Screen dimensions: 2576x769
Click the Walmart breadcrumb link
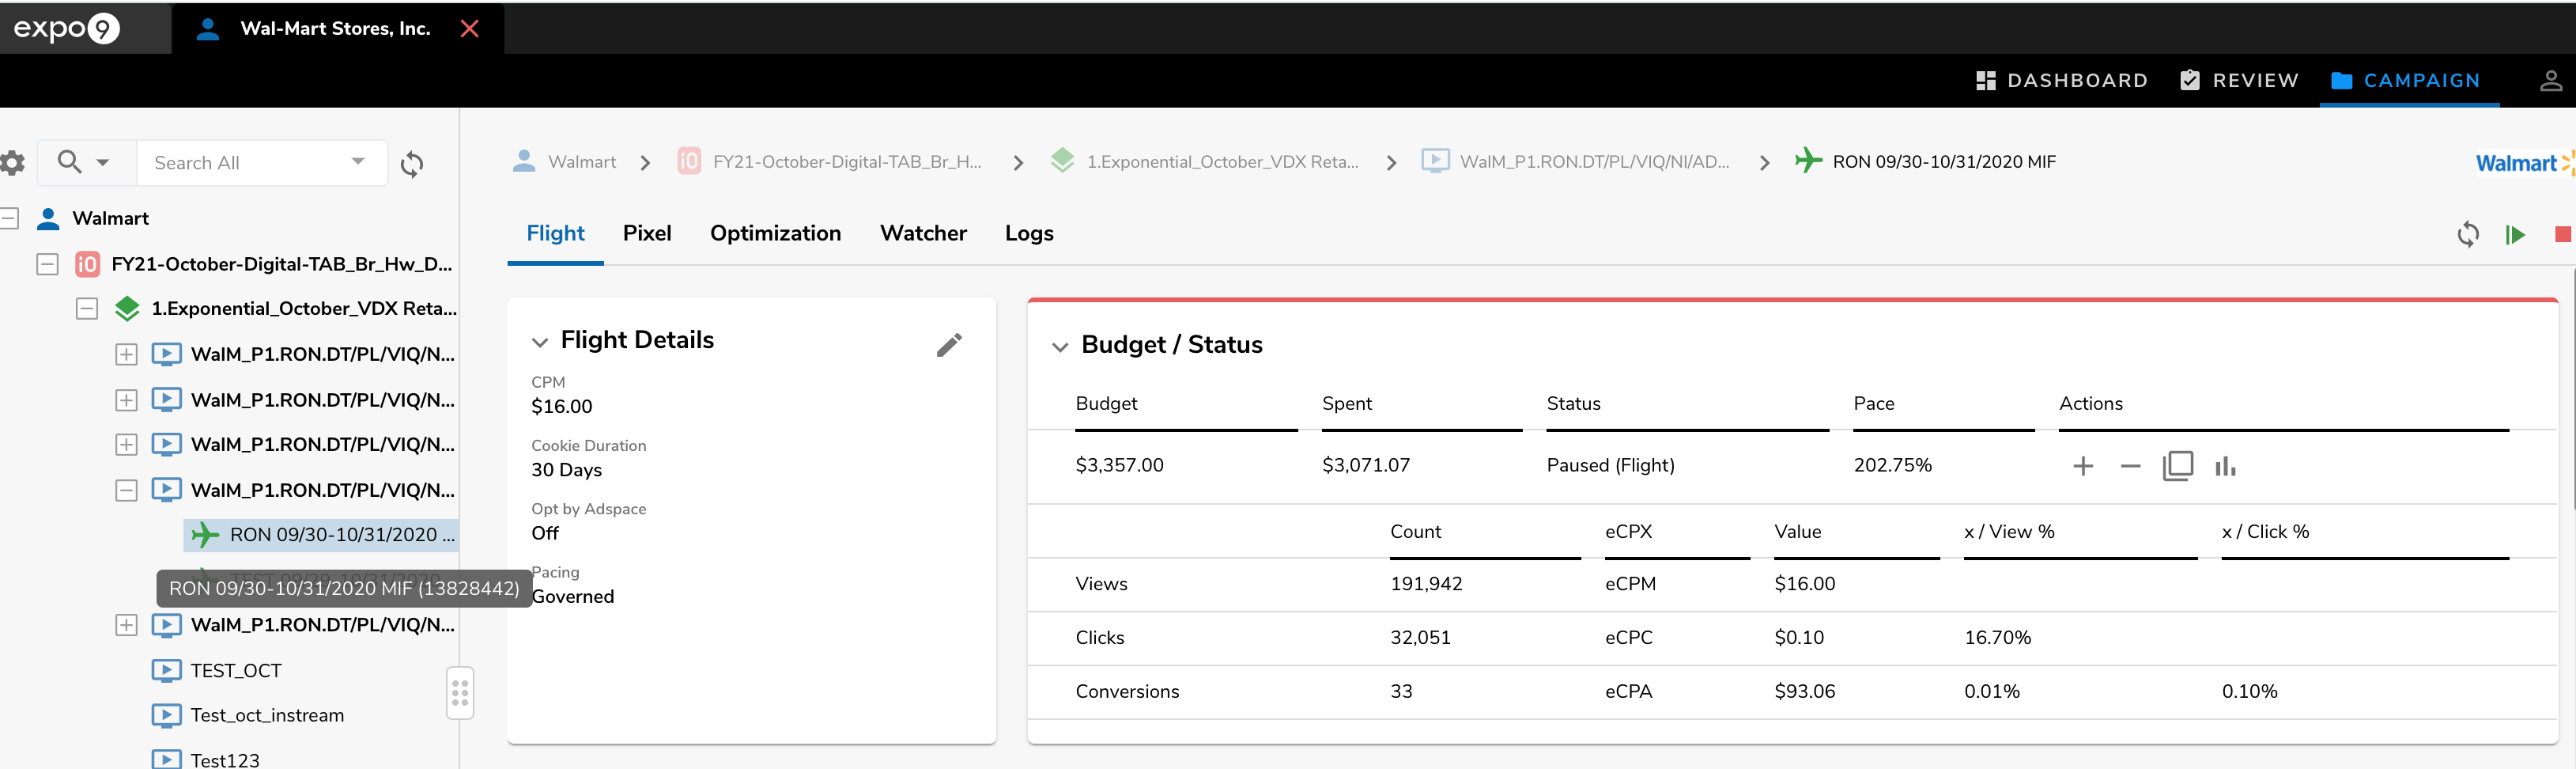[x=581, y=162]
